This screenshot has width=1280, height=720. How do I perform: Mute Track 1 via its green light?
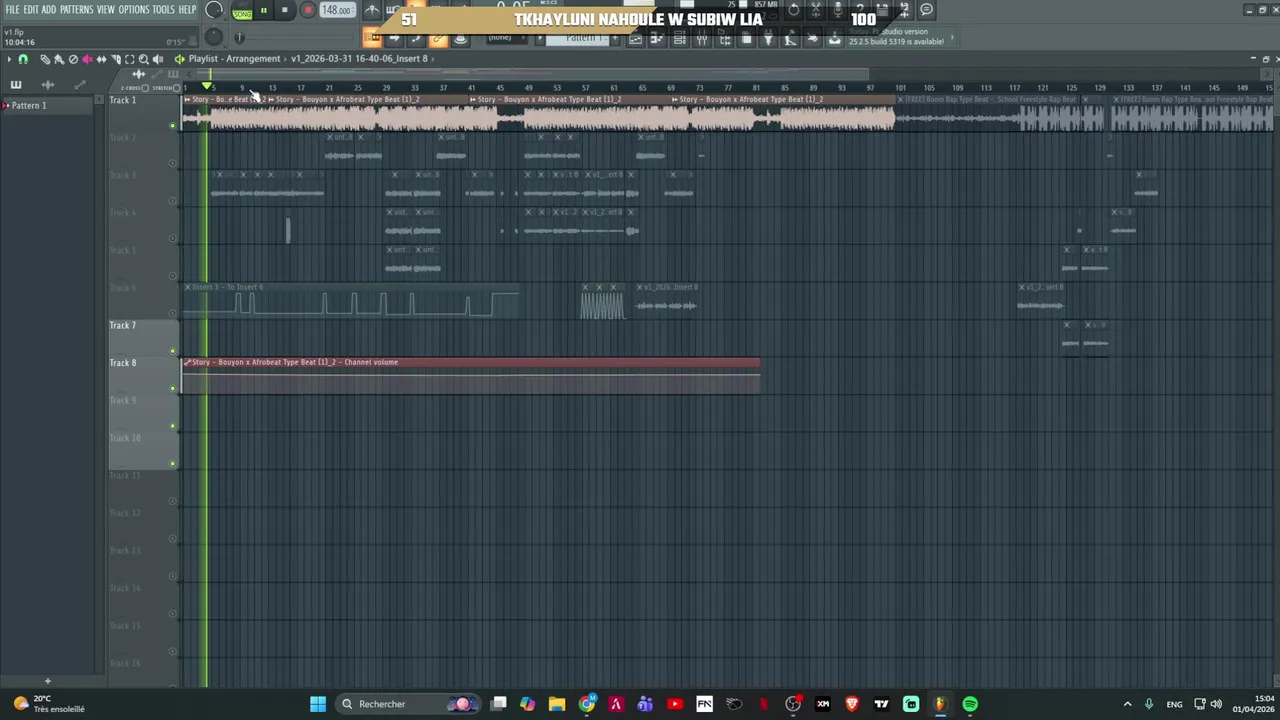(x=173, y=126)
